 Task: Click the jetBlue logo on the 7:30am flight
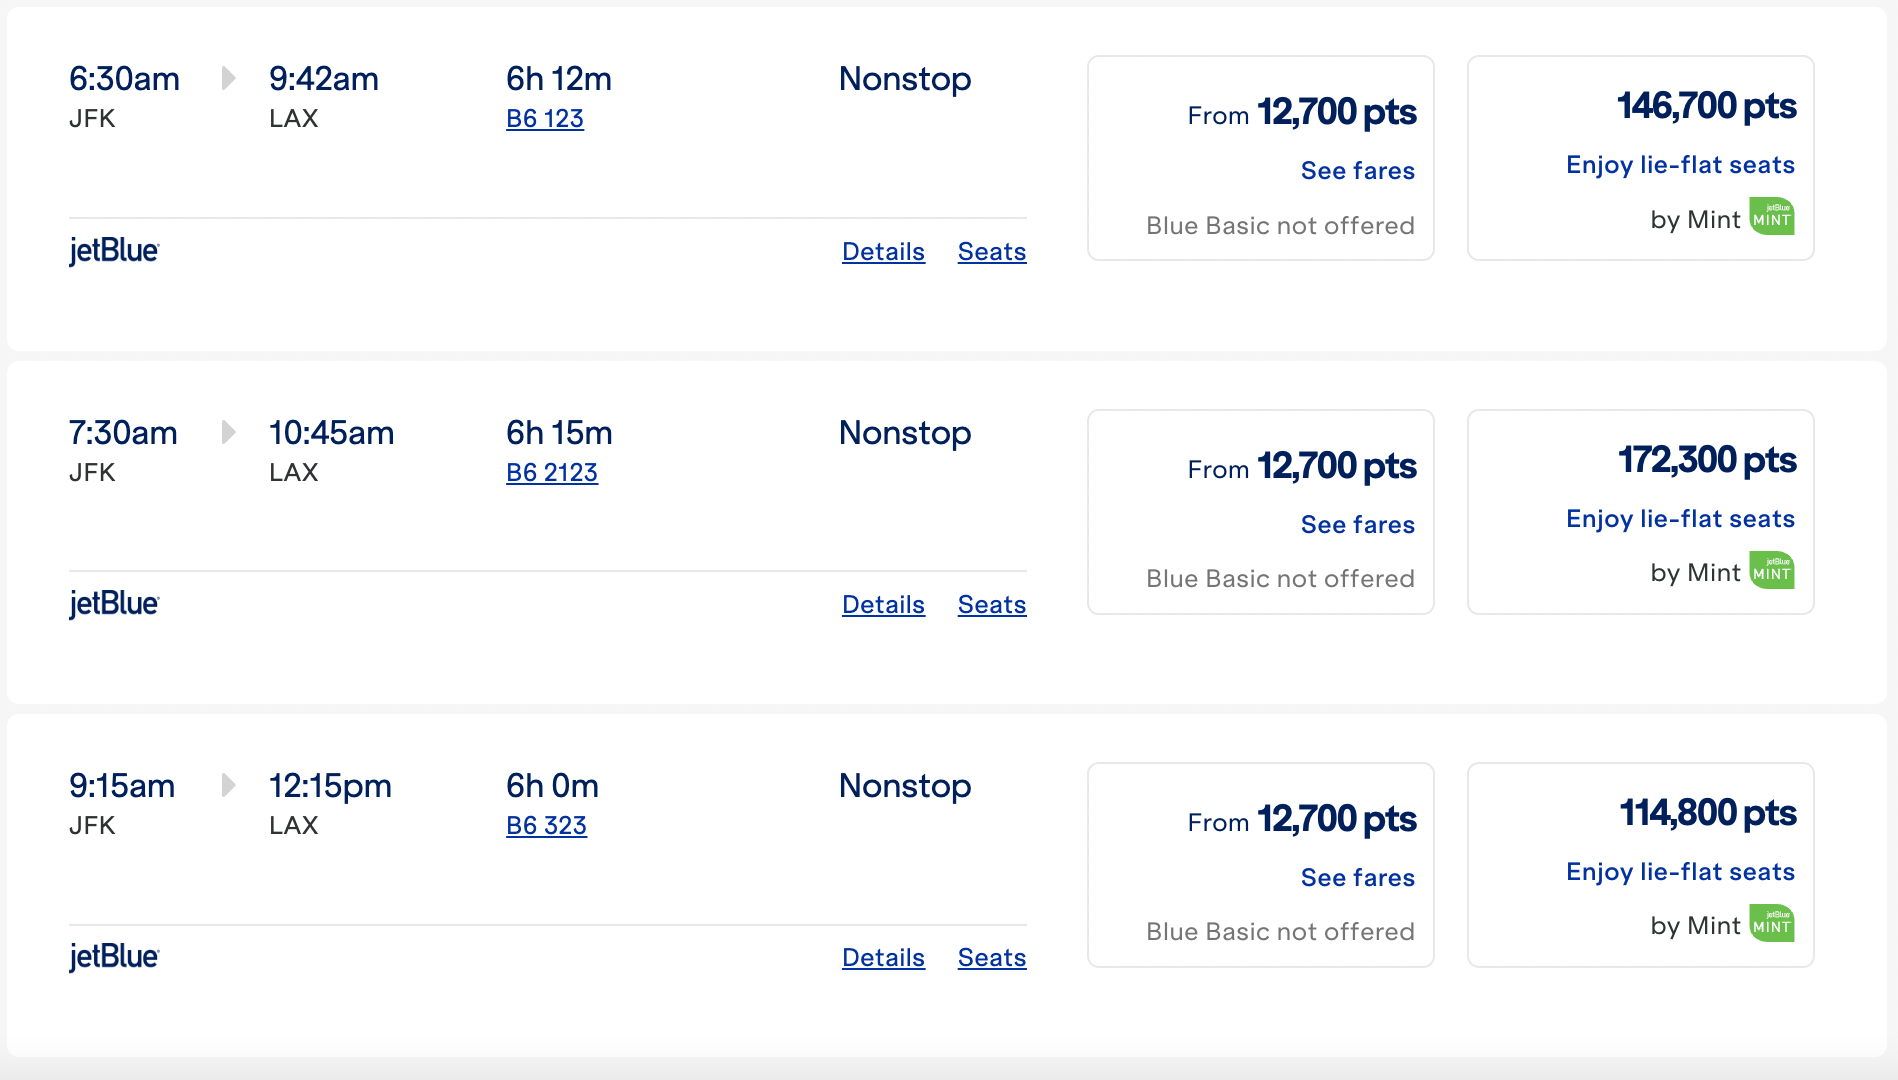[114, 604]
